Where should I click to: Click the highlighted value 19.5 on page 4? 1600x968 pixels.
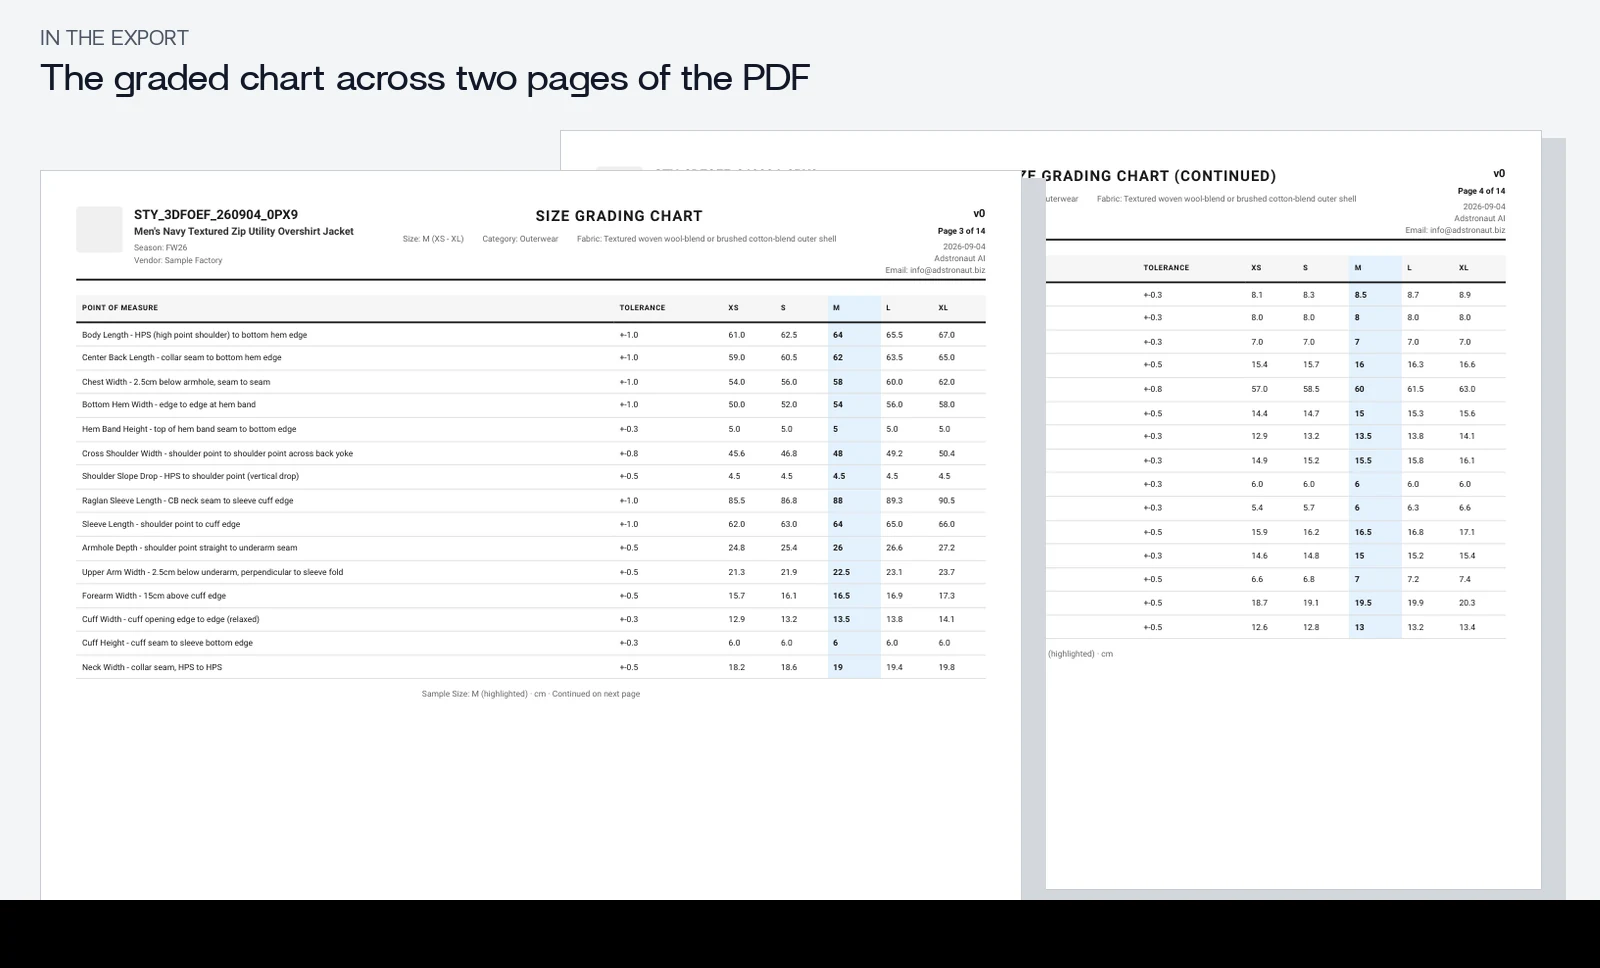tap(1363, 603)
